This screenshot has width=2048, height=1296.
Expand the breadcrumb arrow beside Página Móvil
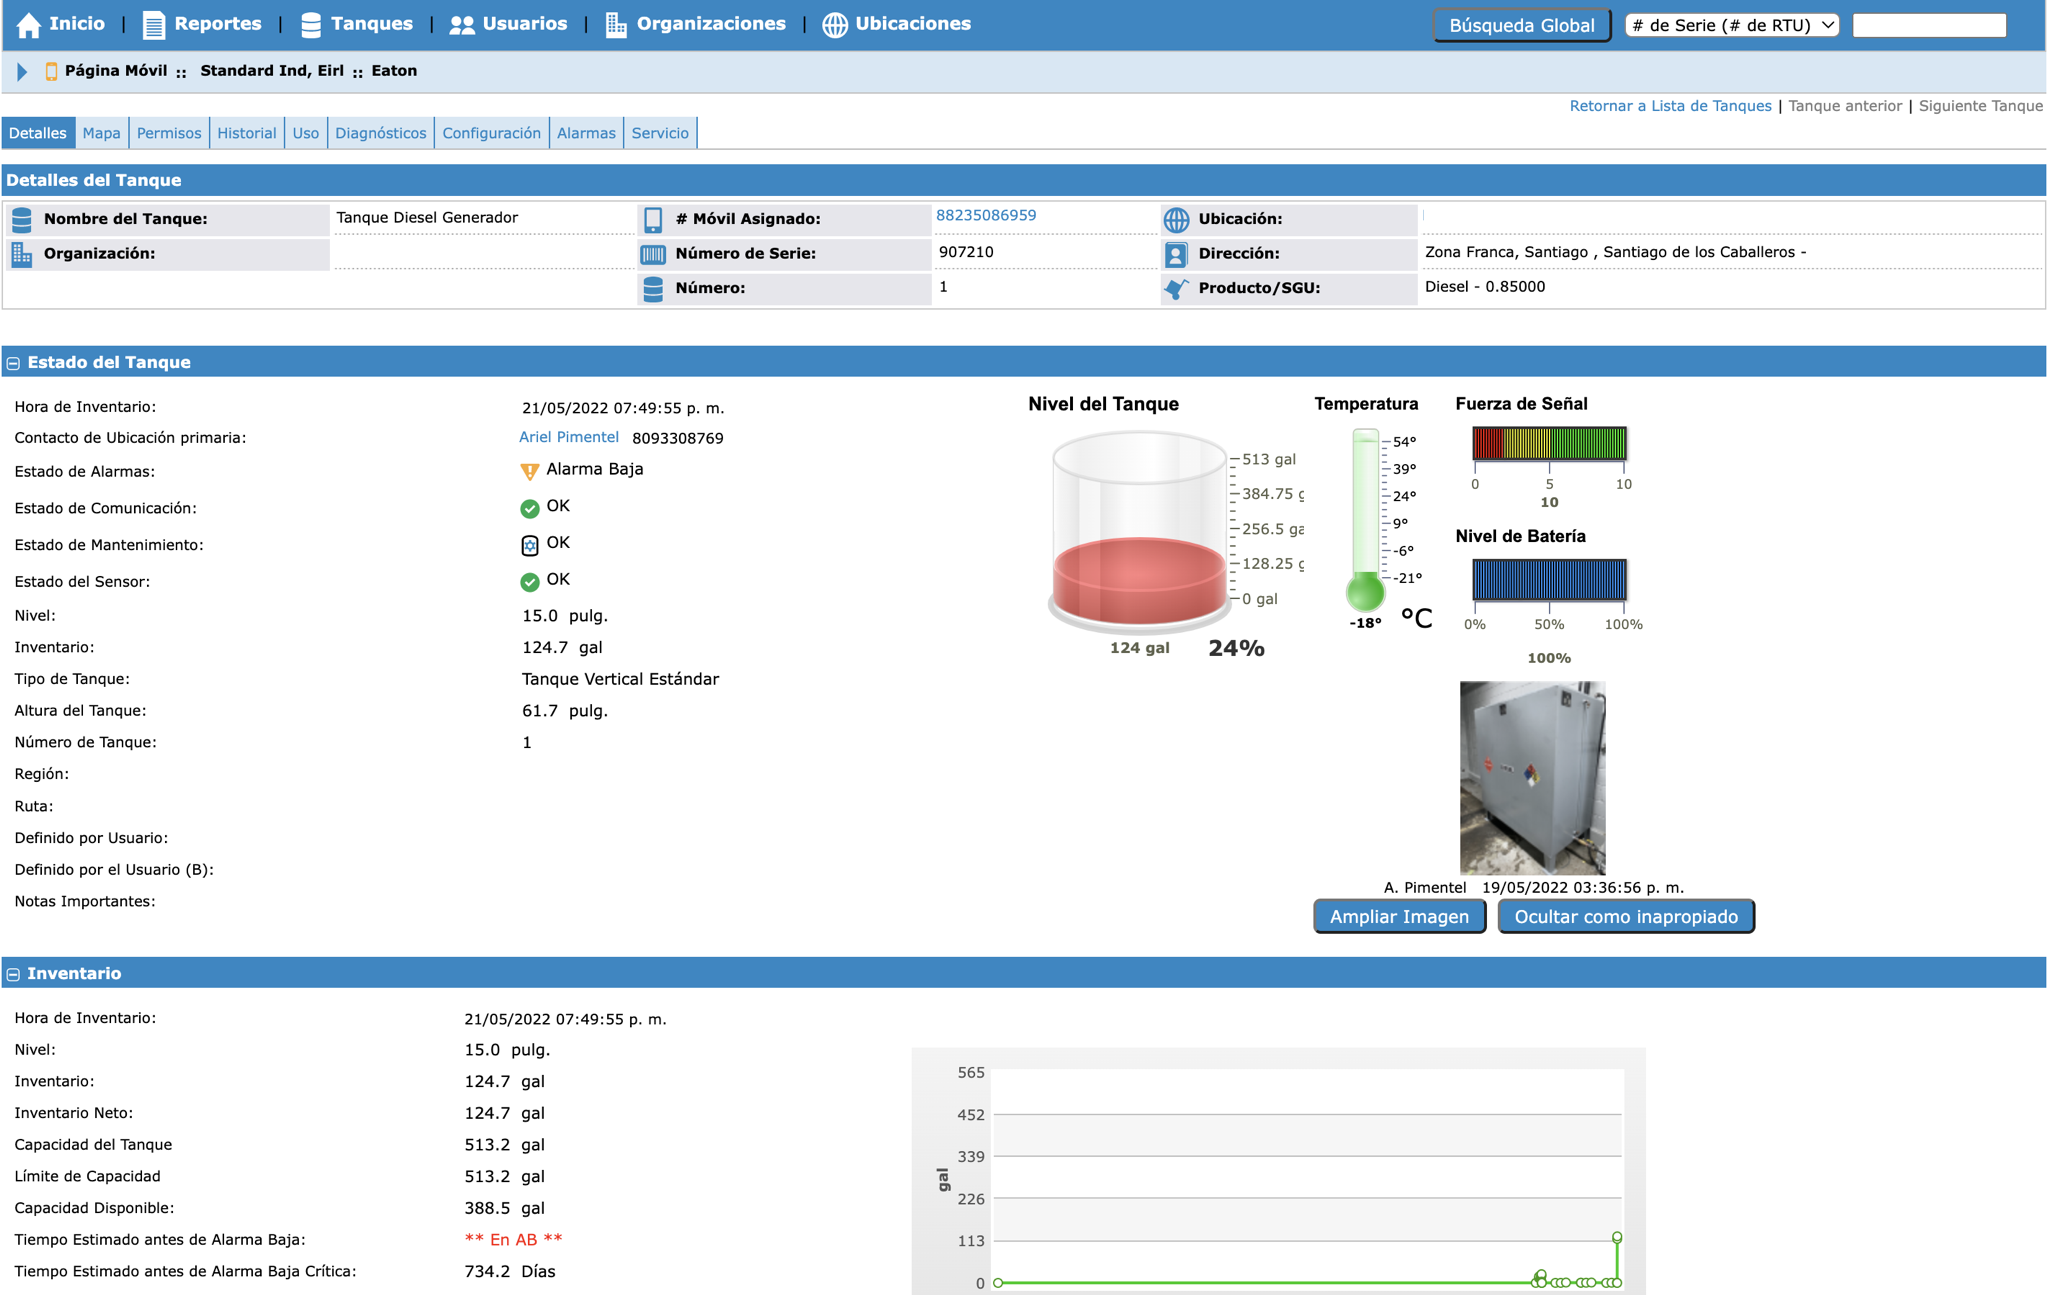pyautogui.click(x=22, y=71)
